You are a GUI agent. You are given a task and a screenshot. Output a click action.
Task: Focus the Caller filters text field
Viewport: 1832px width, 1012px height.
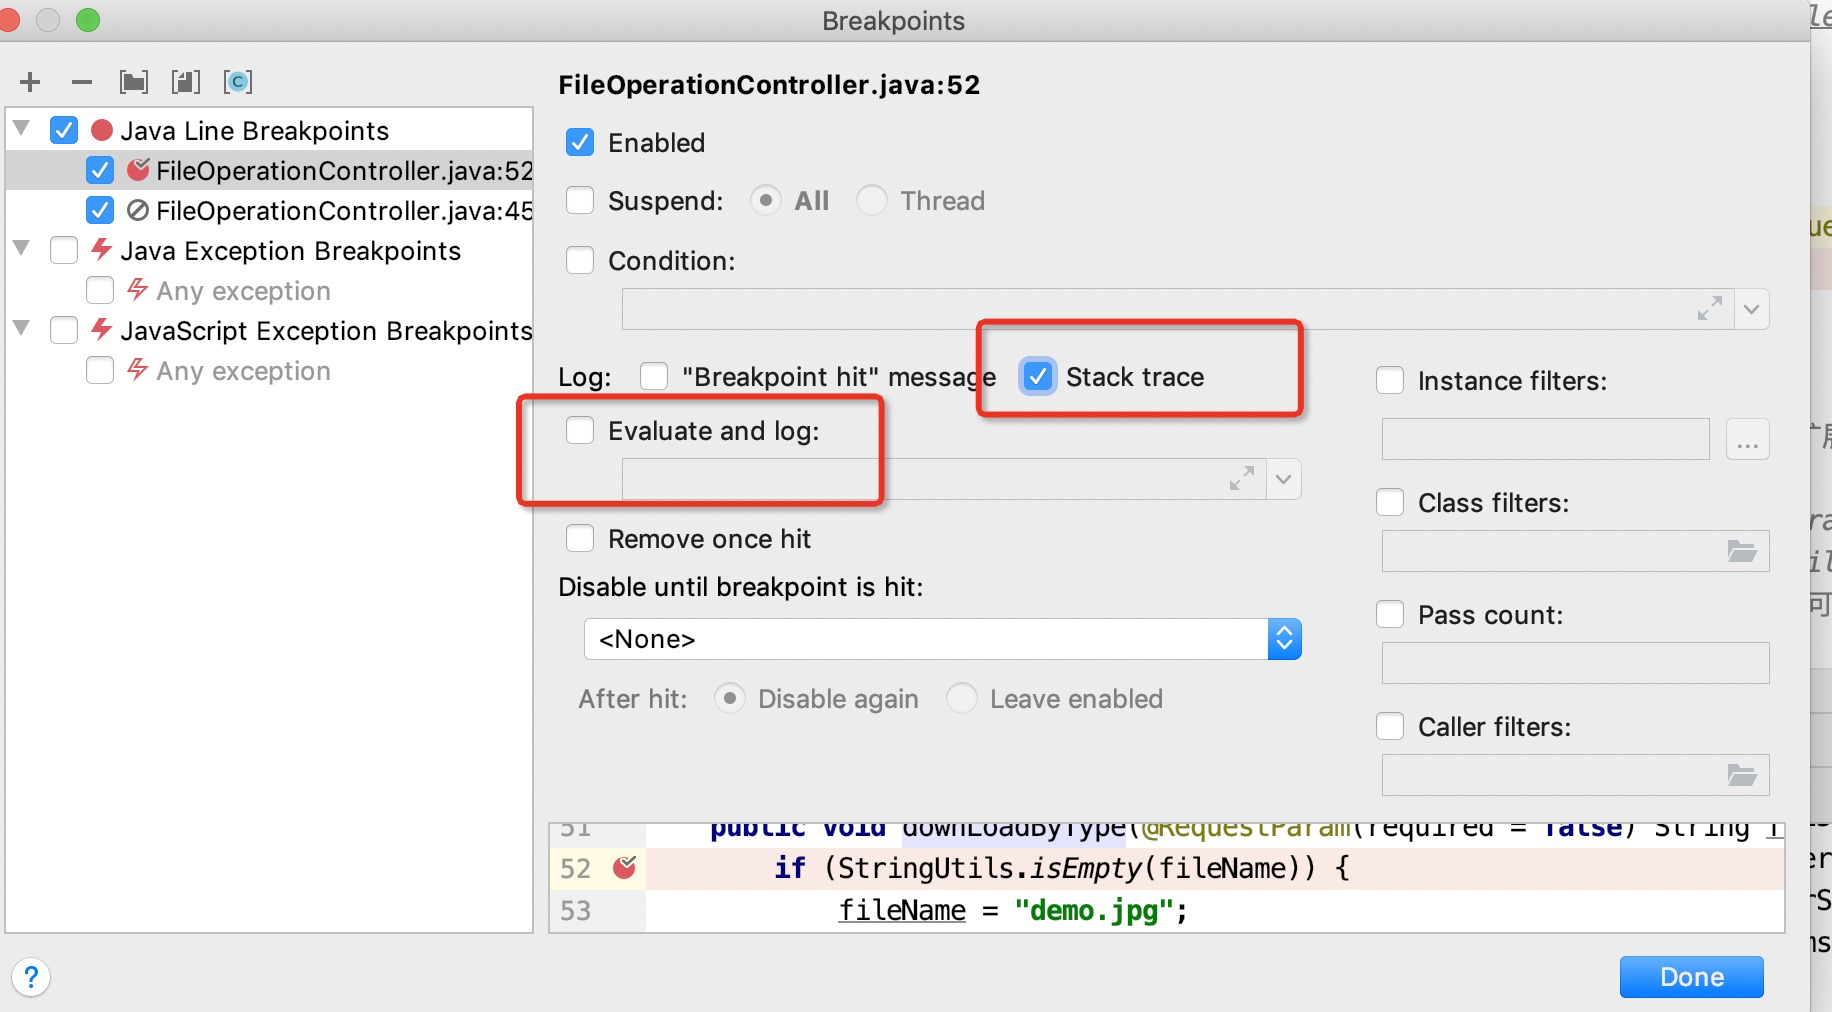pos(1575,775)
